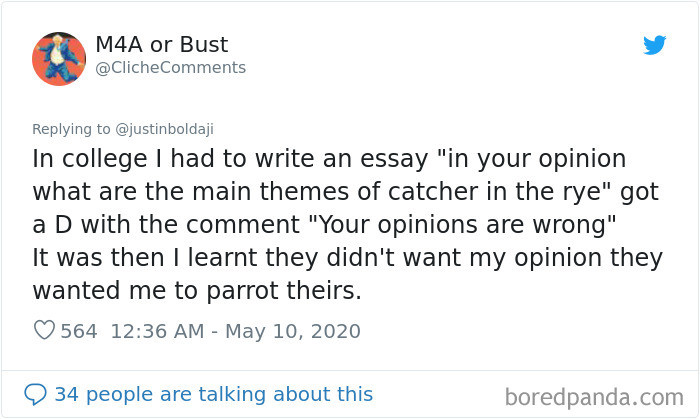Click the Twitter bird logo
The height and width of the screenshot is (419, 700).
pos(654,45)
